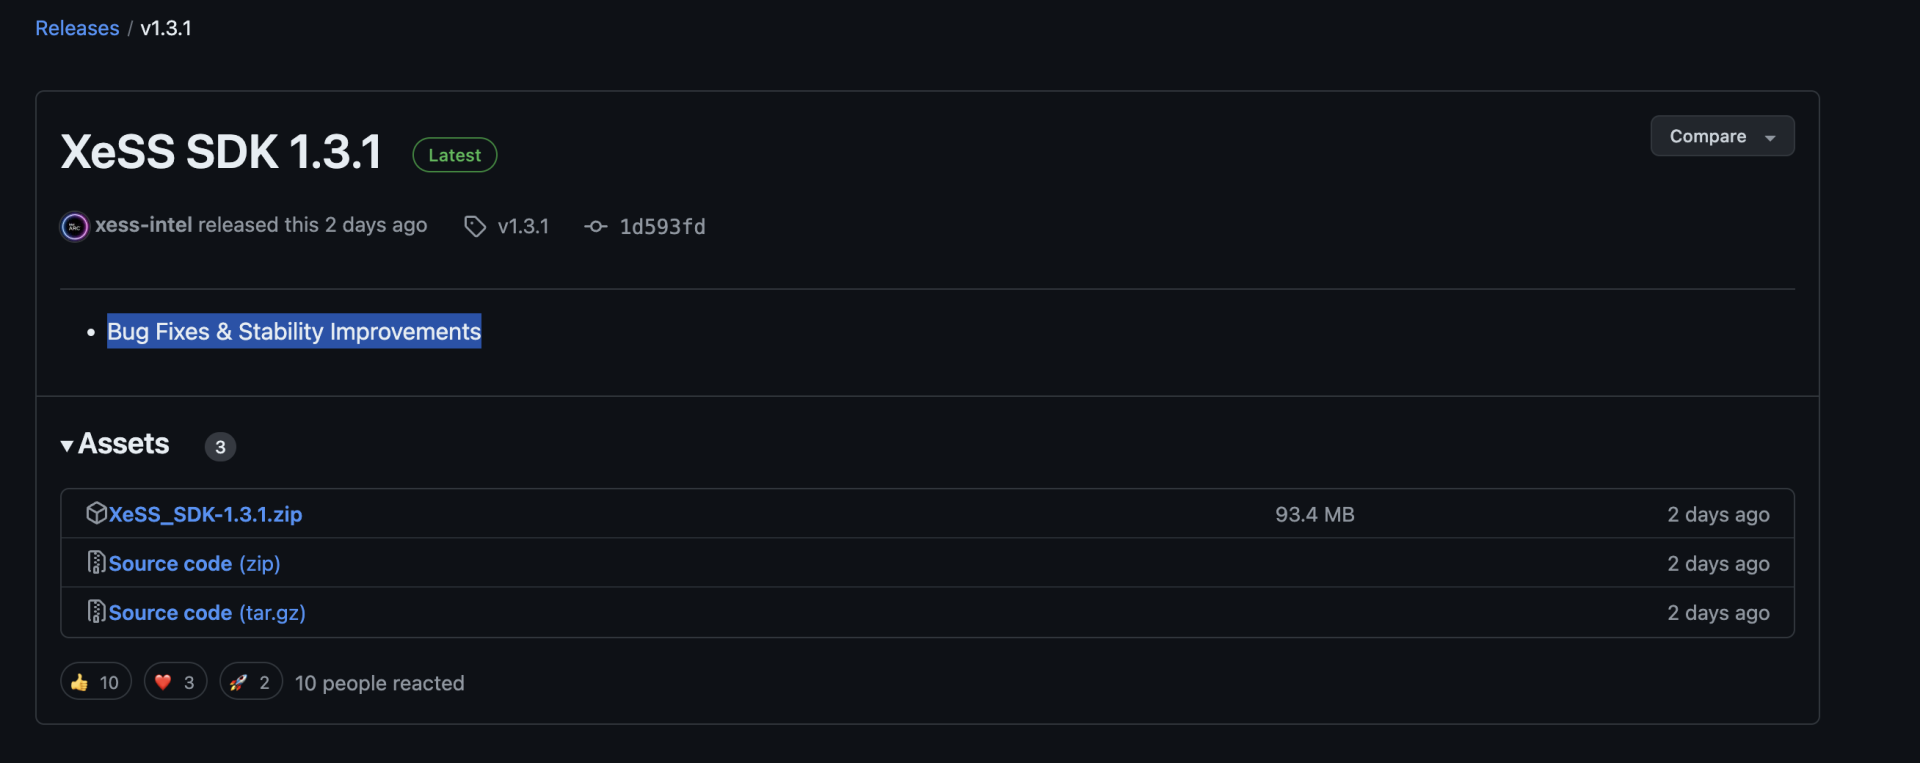Viewport: 1920px width, 763px height.
Task: Open the Compare dropdown
Action: (1721, 137)
